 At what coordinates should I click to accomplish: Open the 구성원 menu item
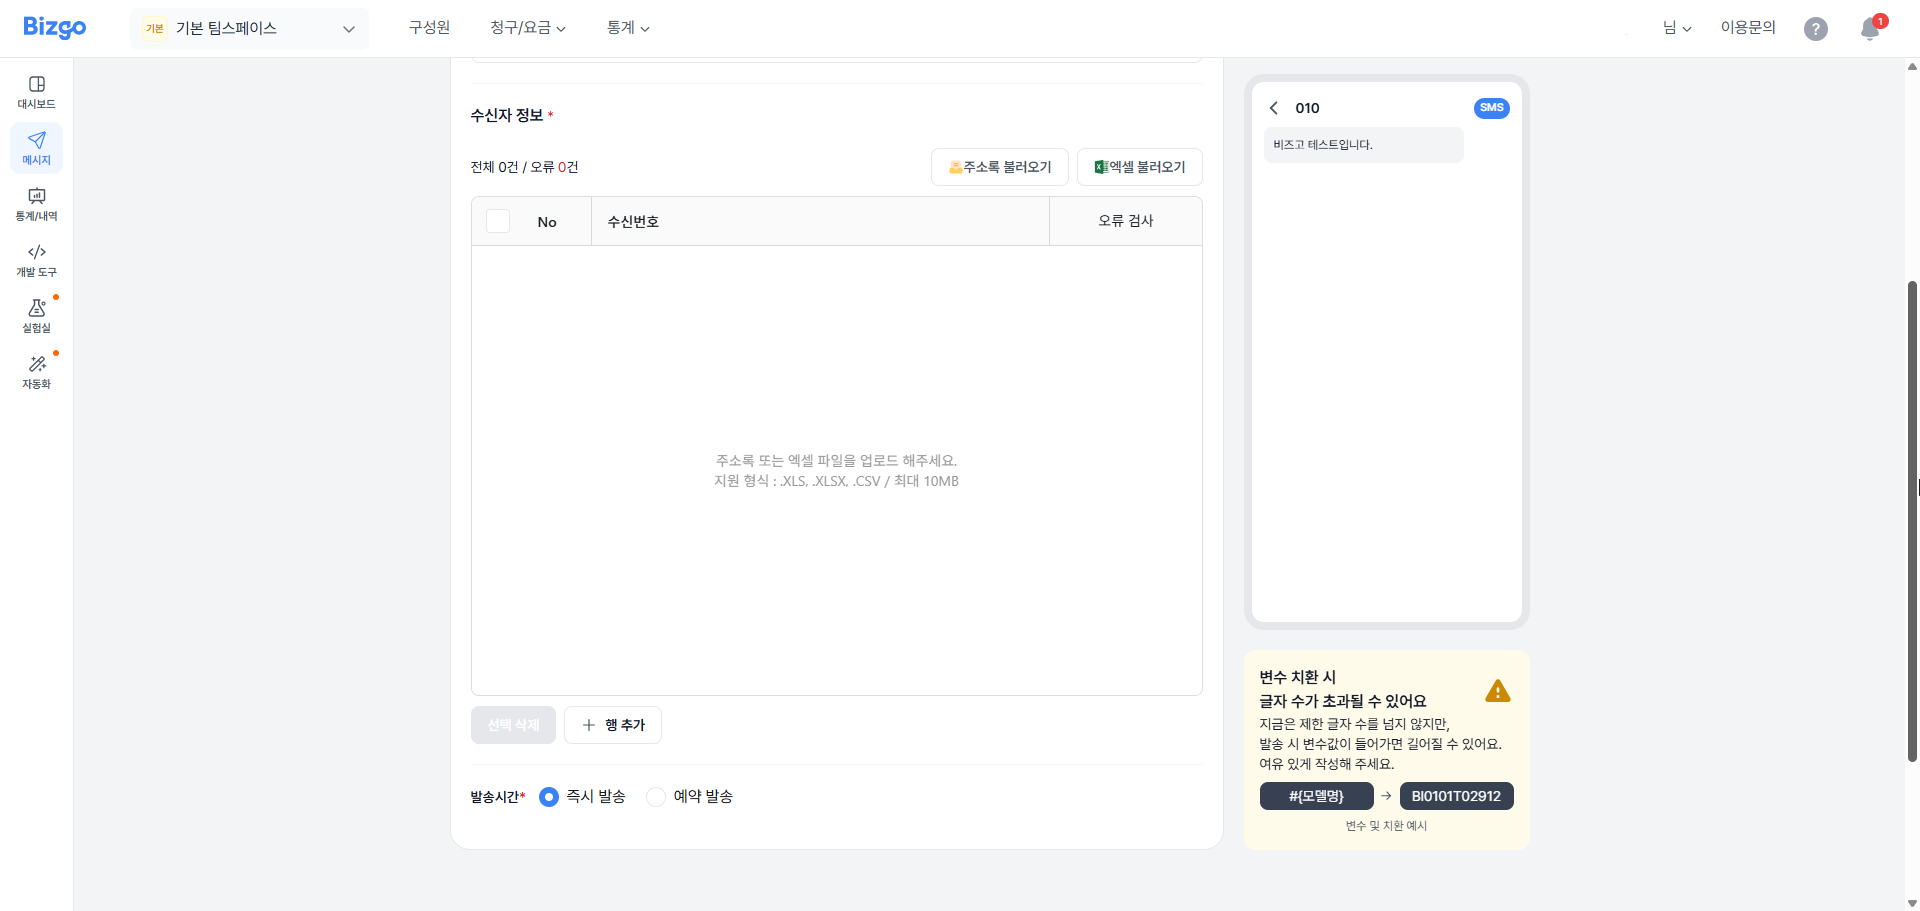pos(429,27)
